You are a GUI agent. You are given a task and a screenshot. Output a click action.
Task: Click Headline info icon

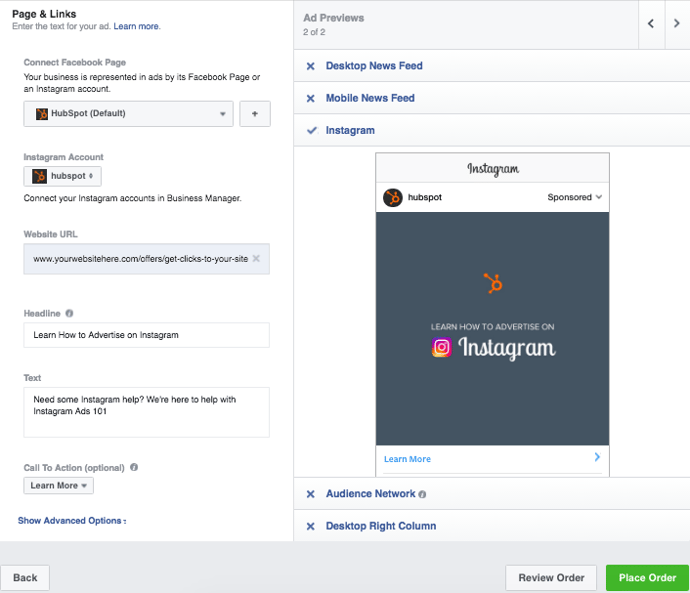click(69, 313)
